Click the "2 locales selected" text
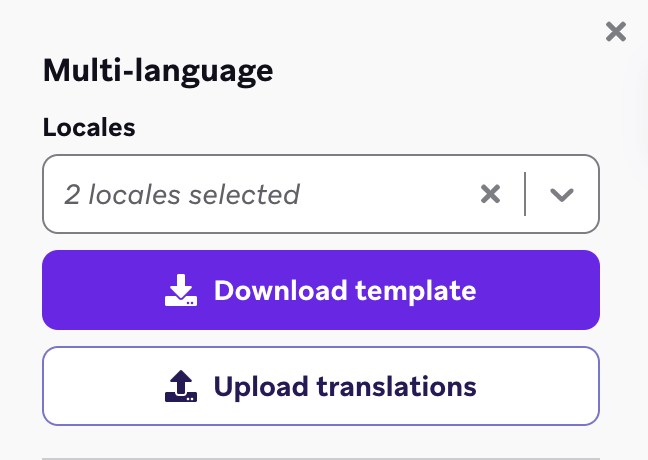 click(x=182, y=194)
